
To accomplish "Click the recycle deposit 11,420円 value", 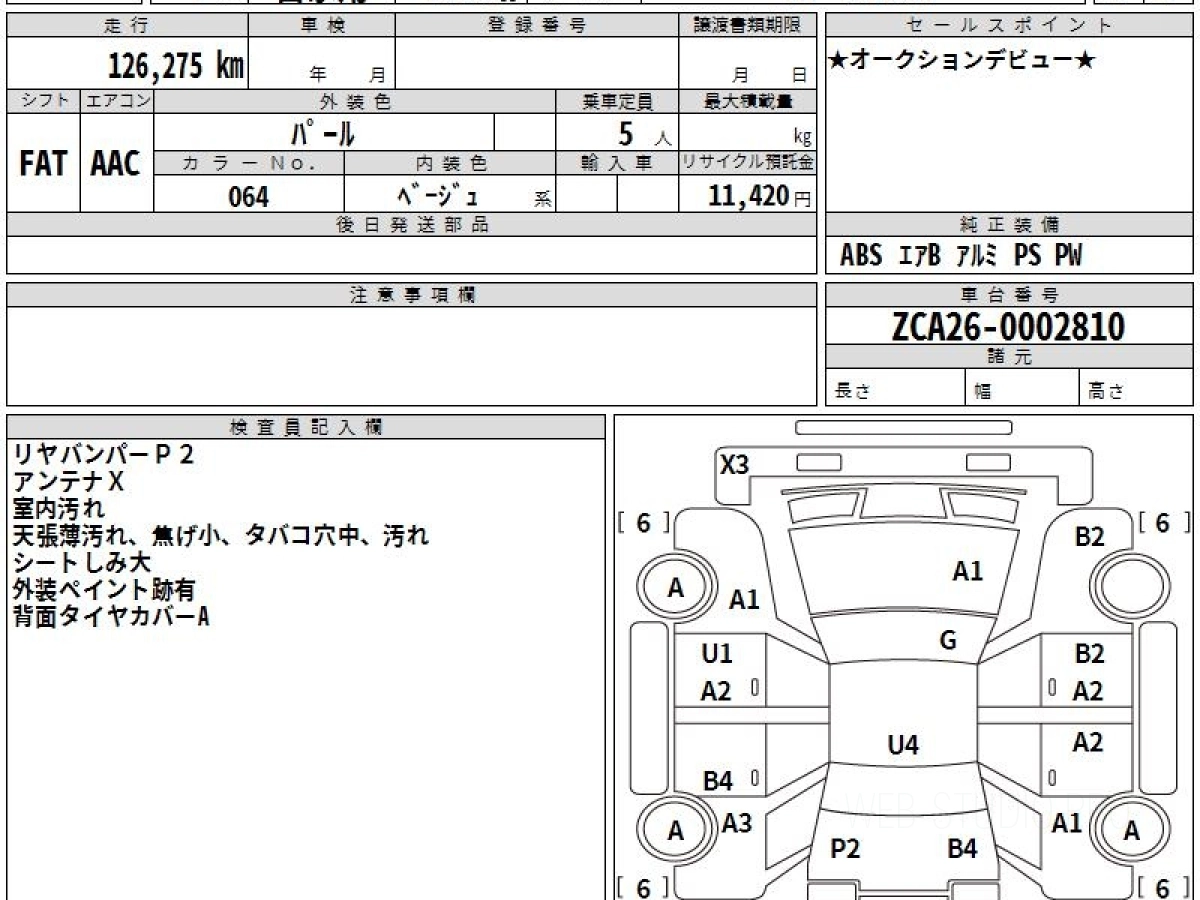I will 759,195.
